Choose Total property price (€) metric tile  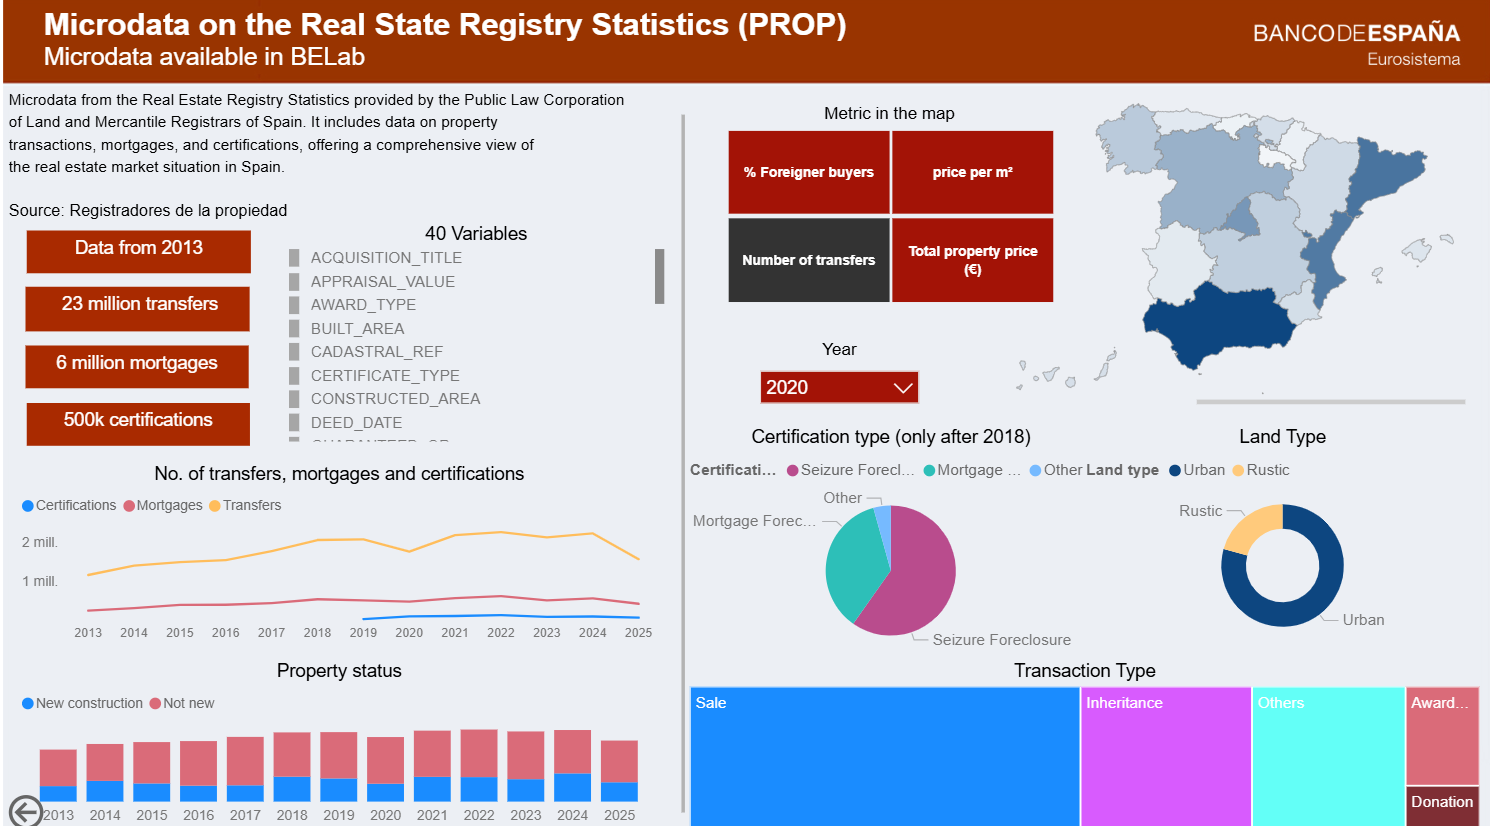pyautogui.click(x=972, y=260)
